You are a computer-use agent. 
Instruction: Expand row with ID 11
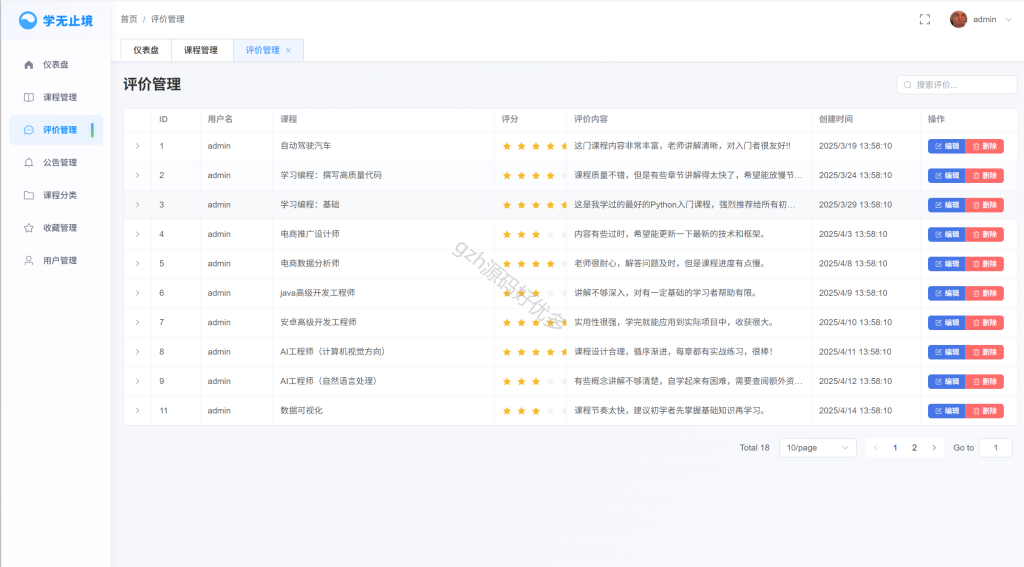(137, 411)
